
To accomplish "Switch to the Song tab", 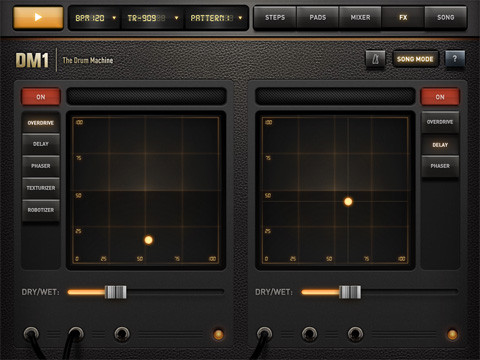I will pyautogui.click(x=446, y=17).
